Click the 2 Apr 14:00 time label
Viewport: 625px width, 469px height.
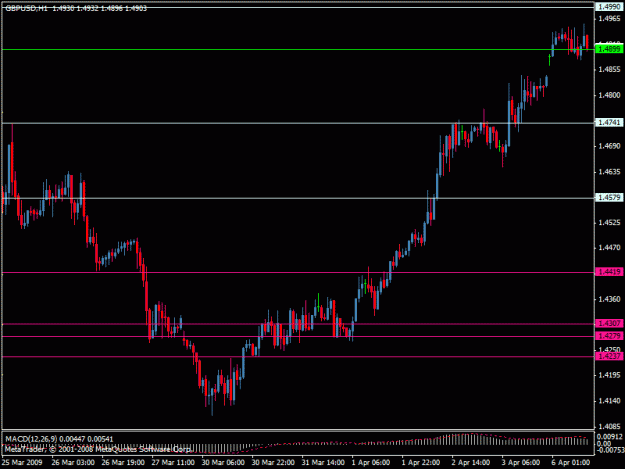[471, 462]
